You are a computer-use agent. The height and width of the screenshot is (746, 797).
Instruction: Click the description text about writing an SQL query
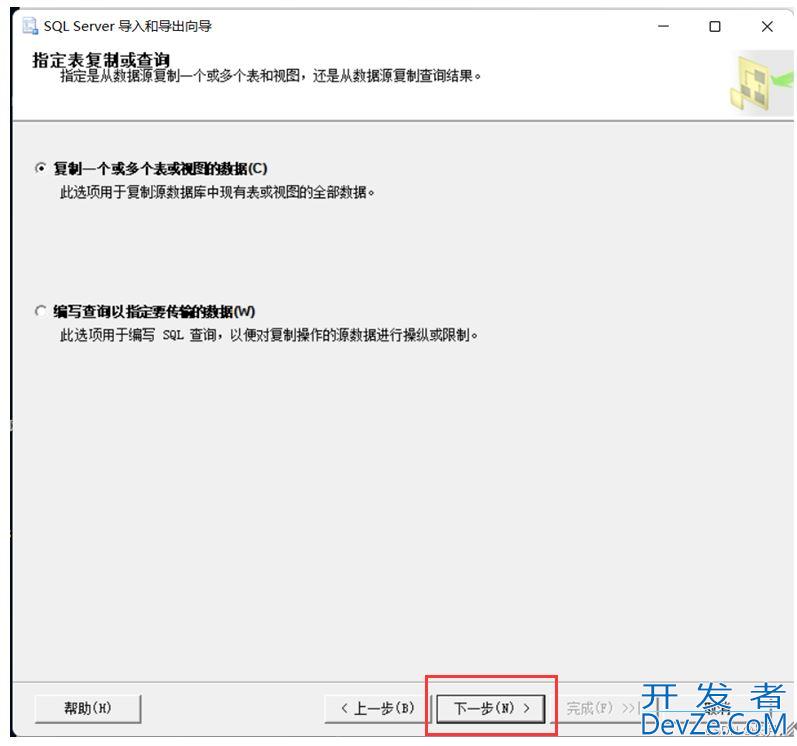(269, 335)
